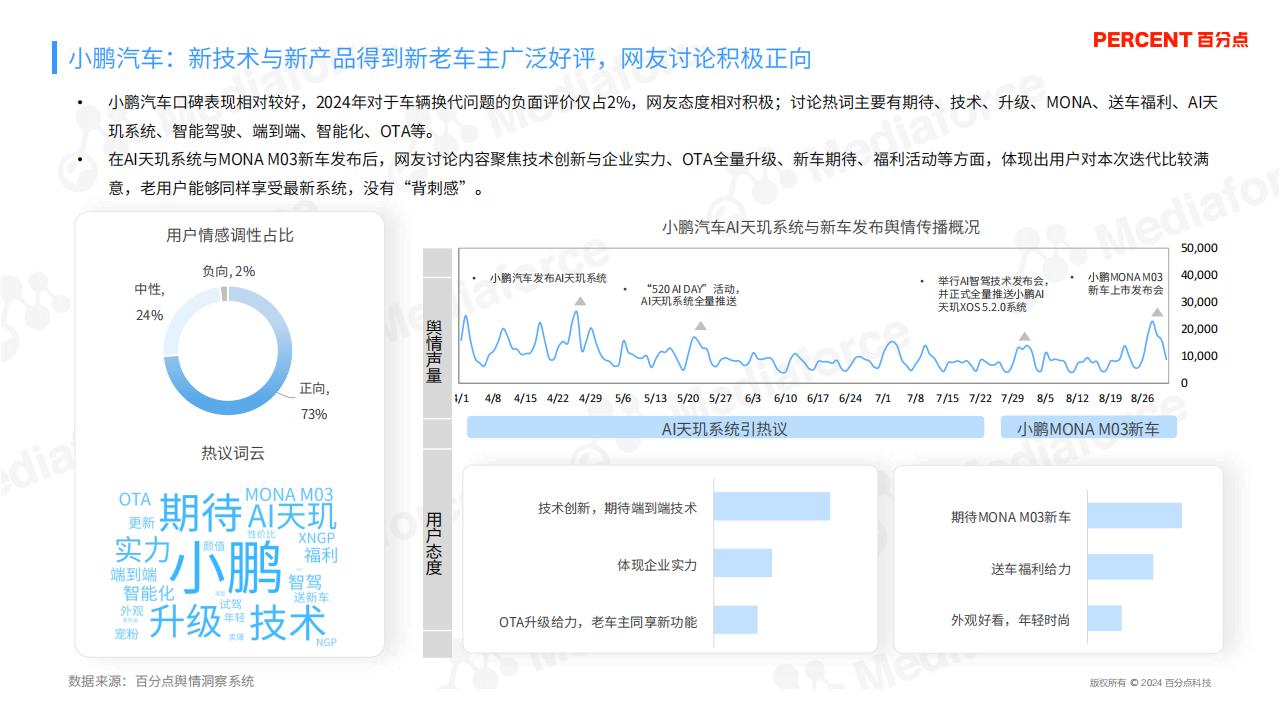Click the word AI天玑 in word cloud

(292, 517)
